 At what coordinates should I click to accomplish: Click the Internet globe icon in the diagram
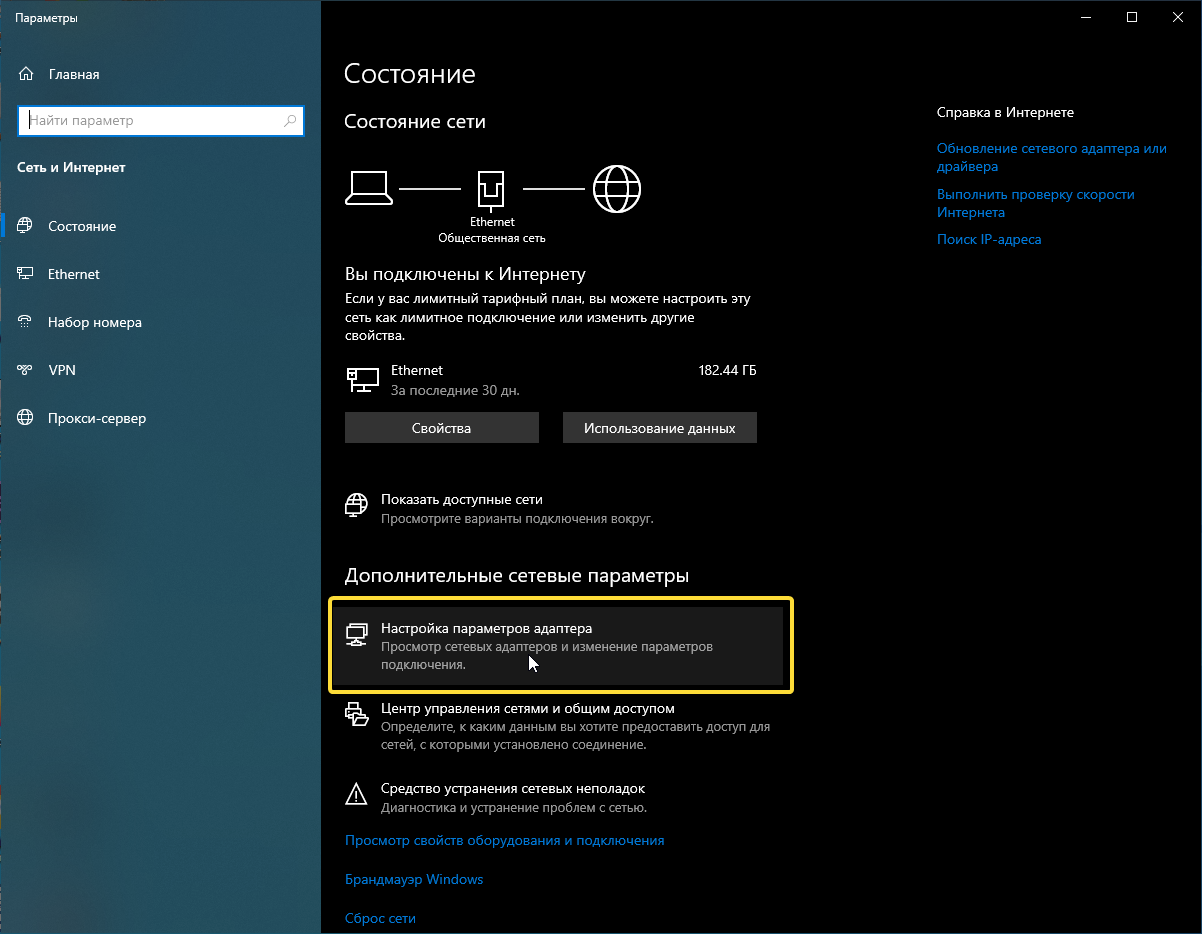pos(617,188)
